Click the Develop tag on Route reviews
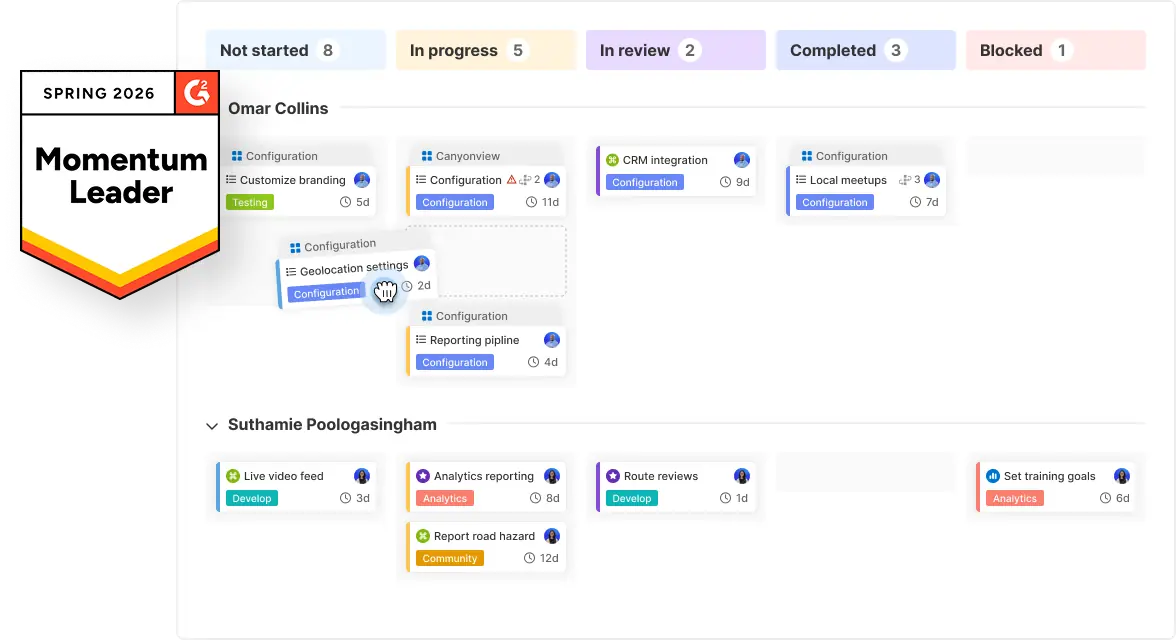 pos(632,498)
